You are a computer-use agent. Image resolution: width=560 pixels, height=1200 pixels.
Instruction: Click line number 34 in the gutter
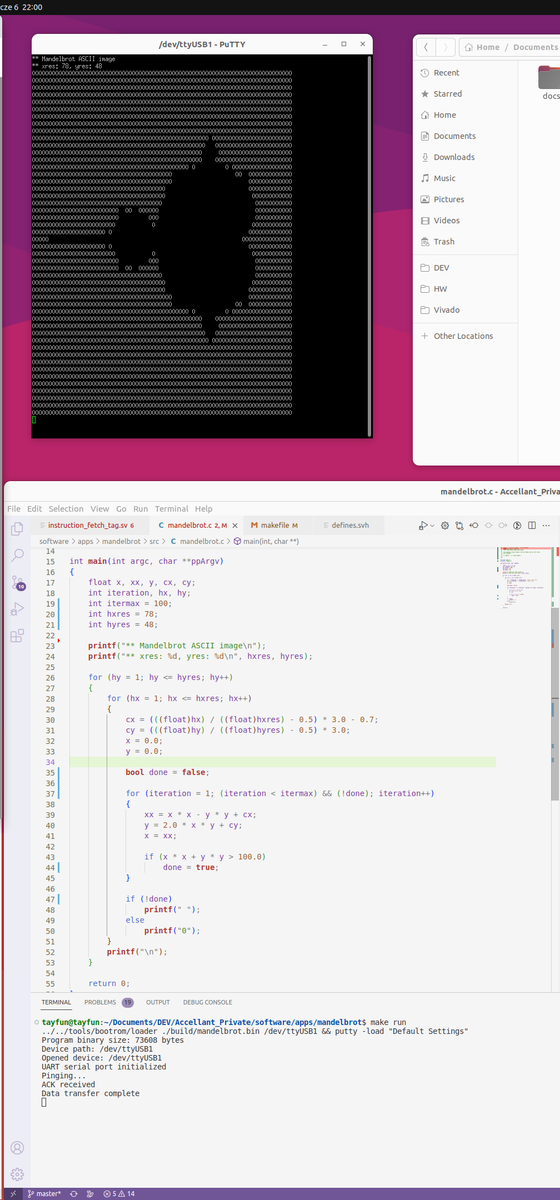pos(50,762)
